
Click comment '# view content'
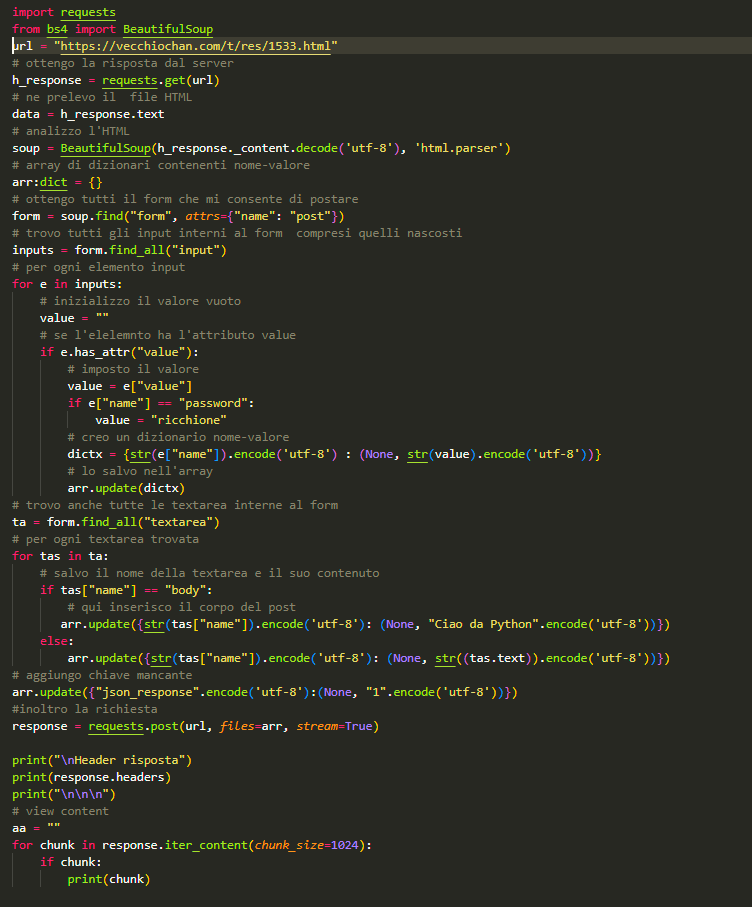tap(60, 812)
